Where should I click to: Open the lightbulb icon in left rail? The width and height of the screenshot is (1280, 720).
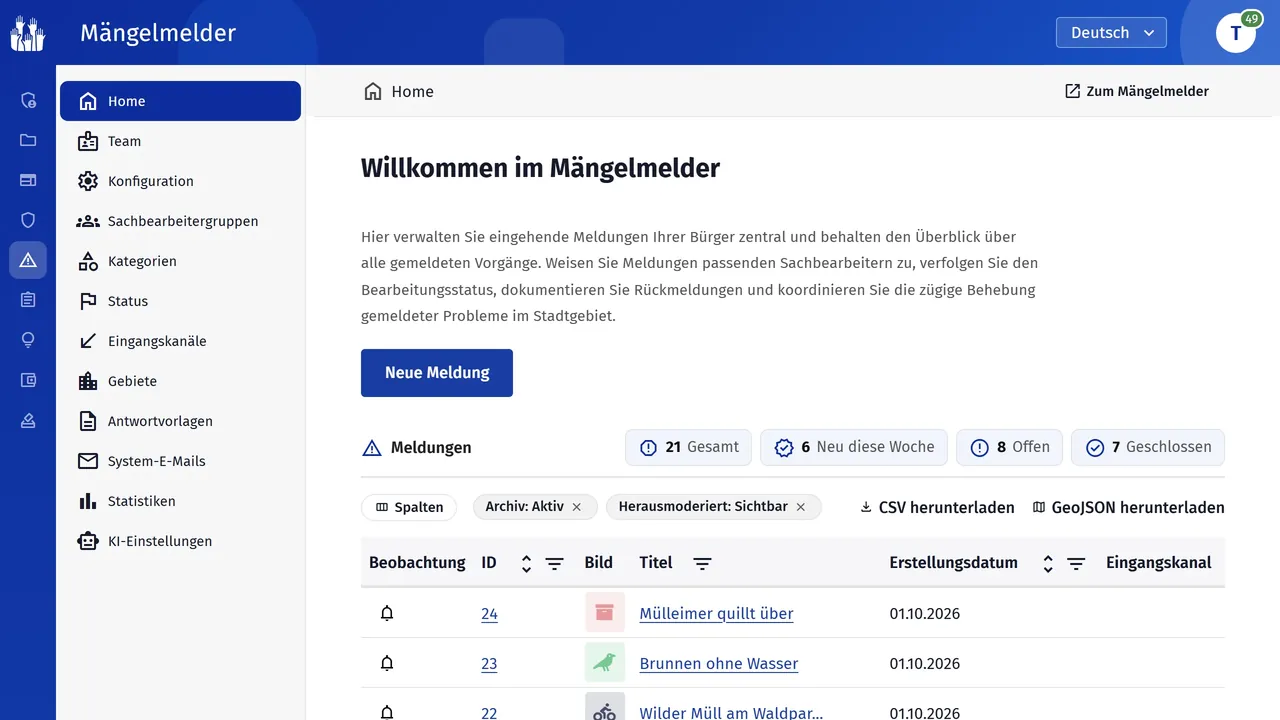pos(28,340)
